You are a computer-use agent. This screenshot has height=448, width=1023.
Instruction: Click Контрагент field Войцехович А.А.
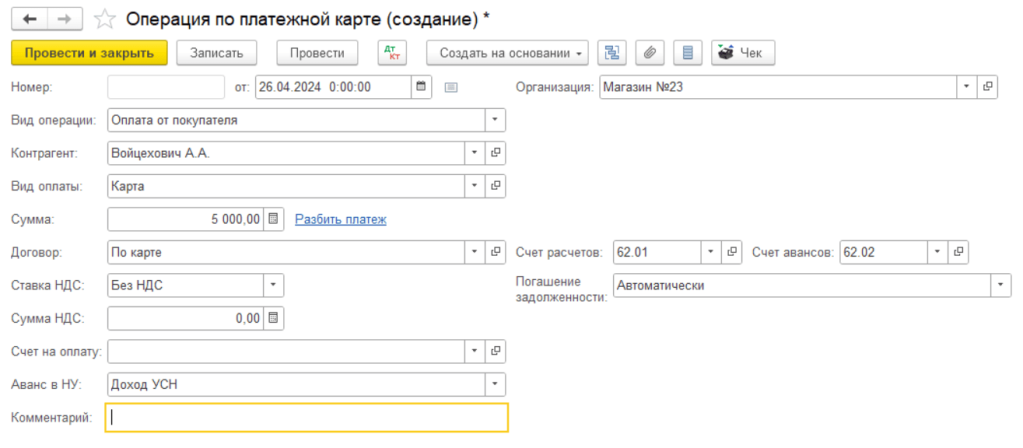coord(286,153)
